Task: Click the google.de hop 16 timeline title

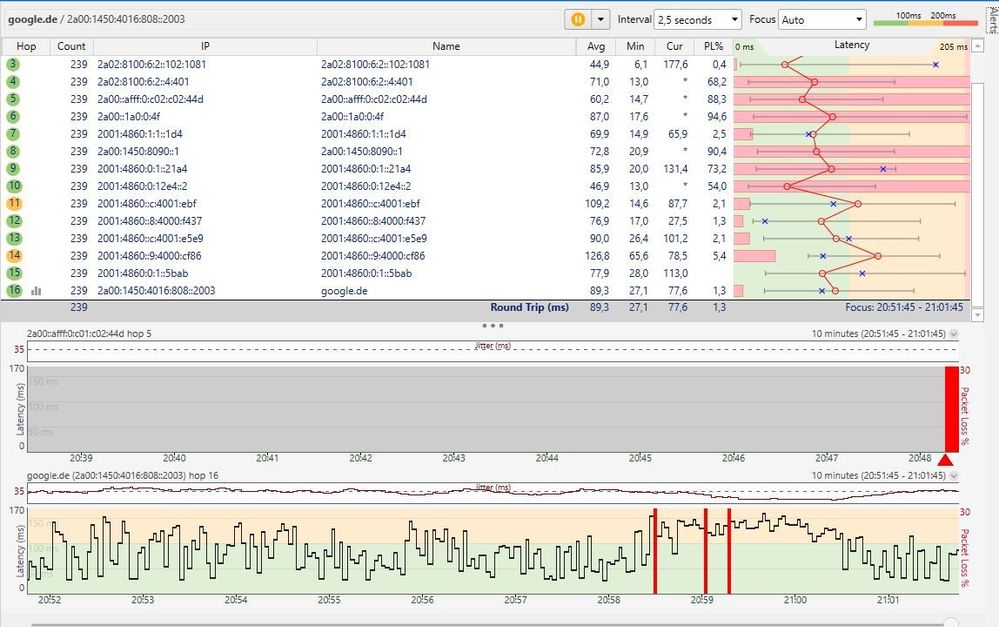Action: tap(122, 475)
